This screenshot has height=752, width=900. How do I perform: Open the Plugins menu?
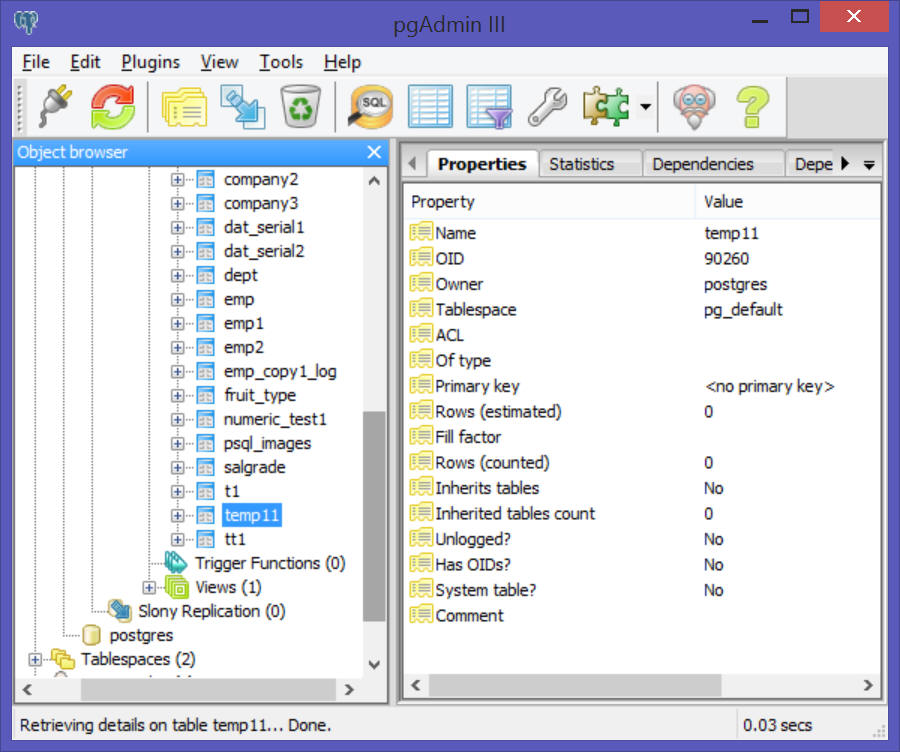(150, 61)
